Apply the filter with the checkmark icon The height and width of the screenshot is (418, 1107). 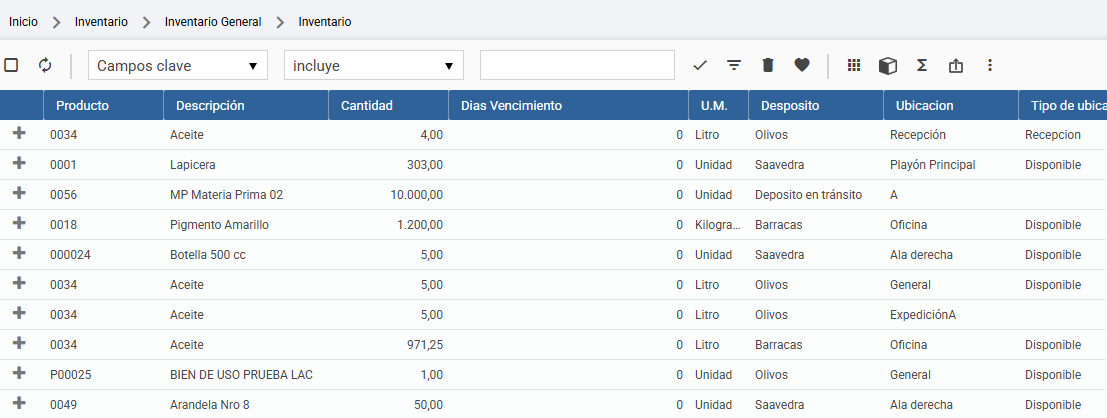tap(700, 65)
